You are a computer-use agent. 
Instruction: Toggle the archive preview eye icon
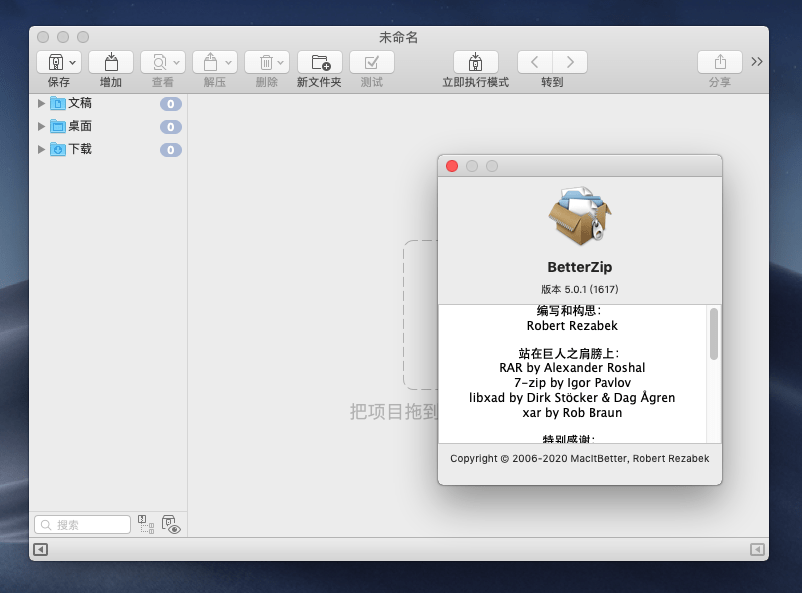[171, 524]
